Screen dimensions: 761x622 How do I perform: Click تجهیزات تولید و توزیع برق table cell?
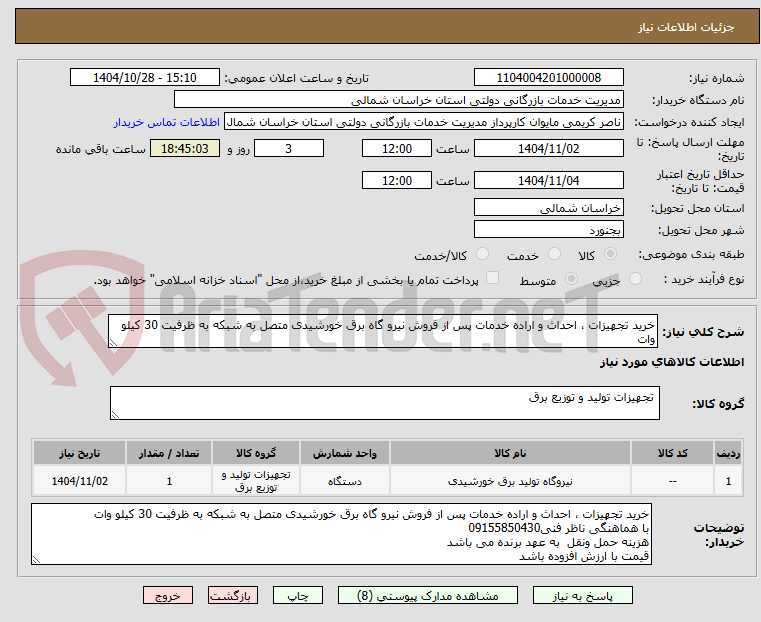tap(256, 481)
